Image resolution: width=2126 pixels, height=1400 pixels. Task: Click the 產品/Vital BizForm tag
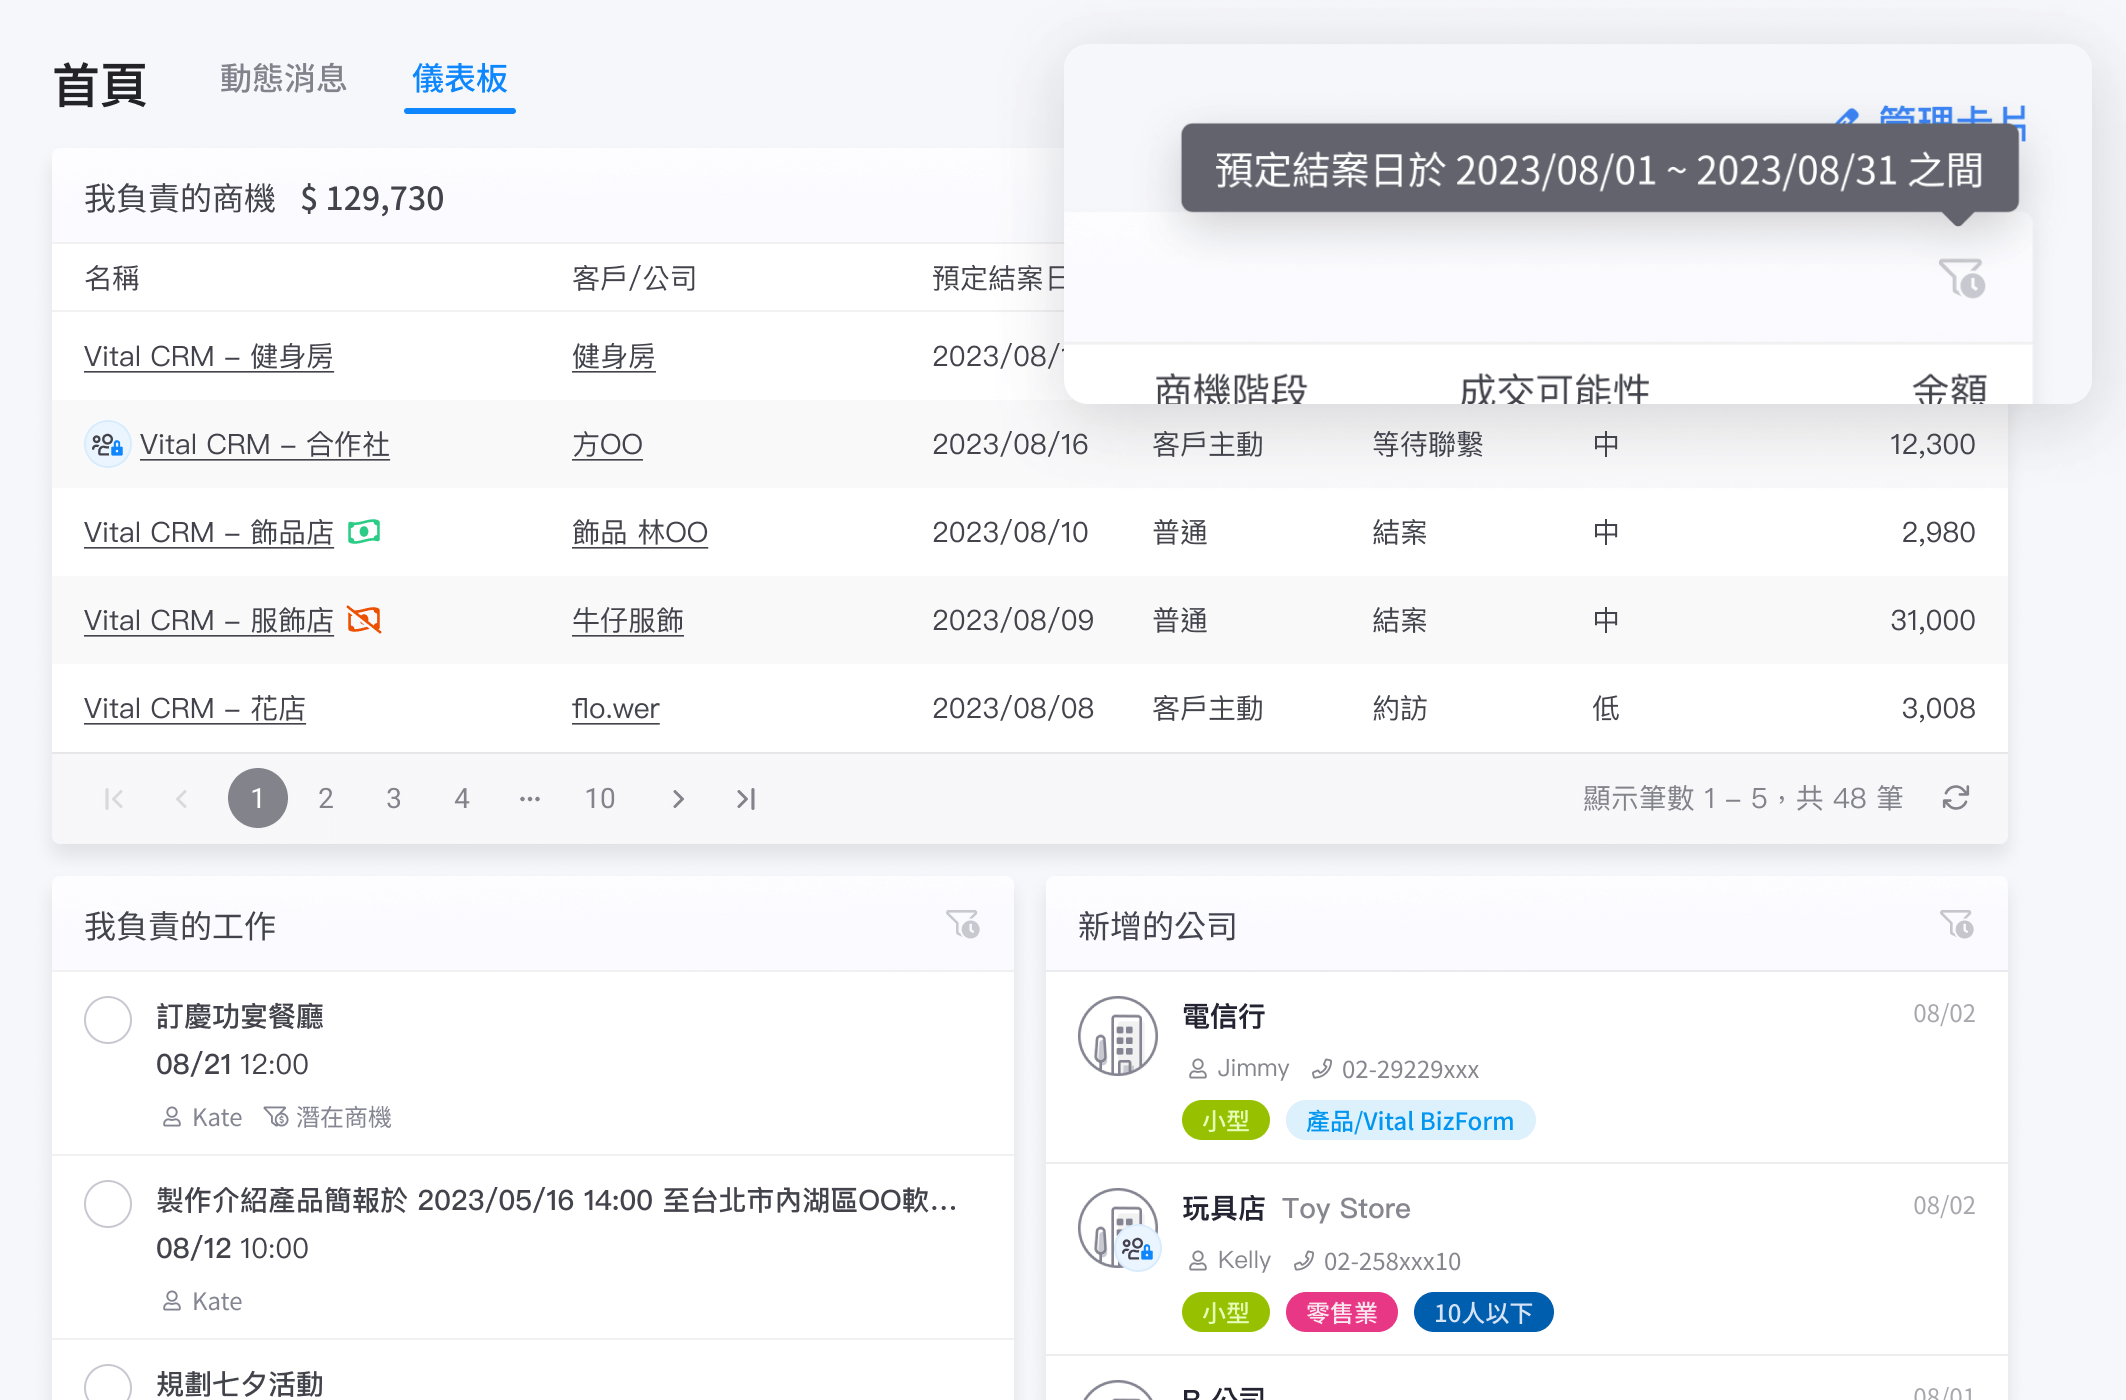1410,1121
